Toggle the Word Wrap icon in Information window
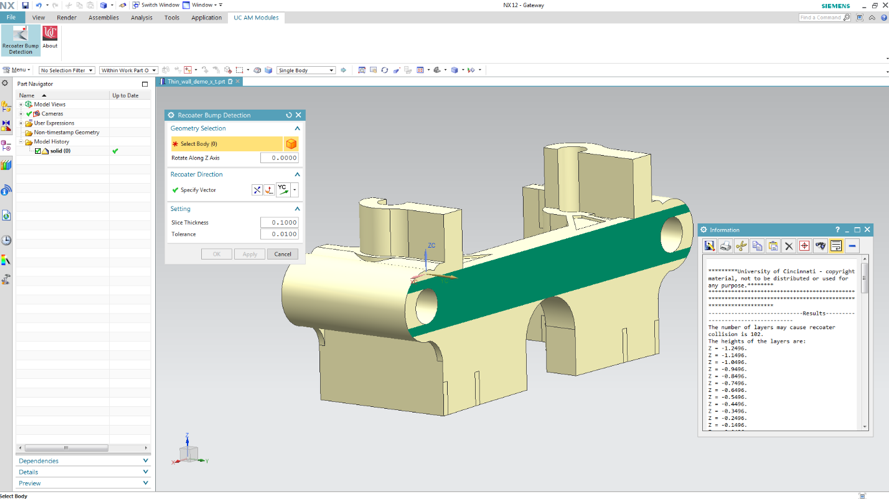The image size is (889, 499). [x=836, y=246]
